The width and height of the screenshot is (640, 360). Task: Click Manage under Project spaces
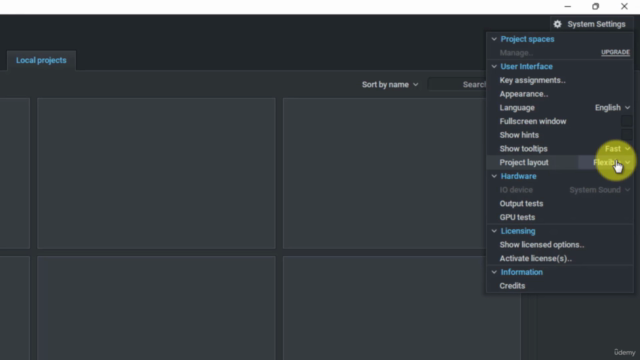516,53
